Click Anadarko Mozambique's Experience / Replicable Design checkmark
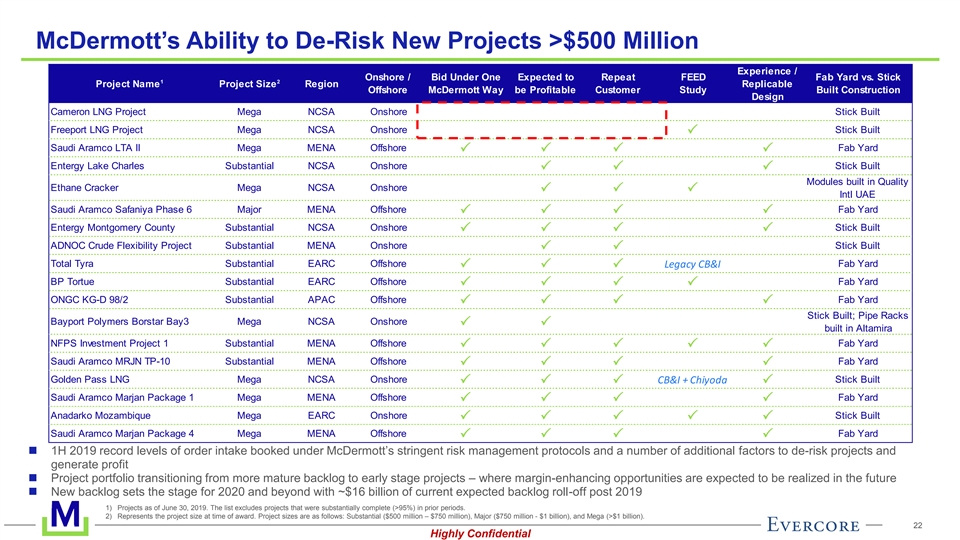Image resolution: width=960 pixels, height=540 pixels. 767,415
